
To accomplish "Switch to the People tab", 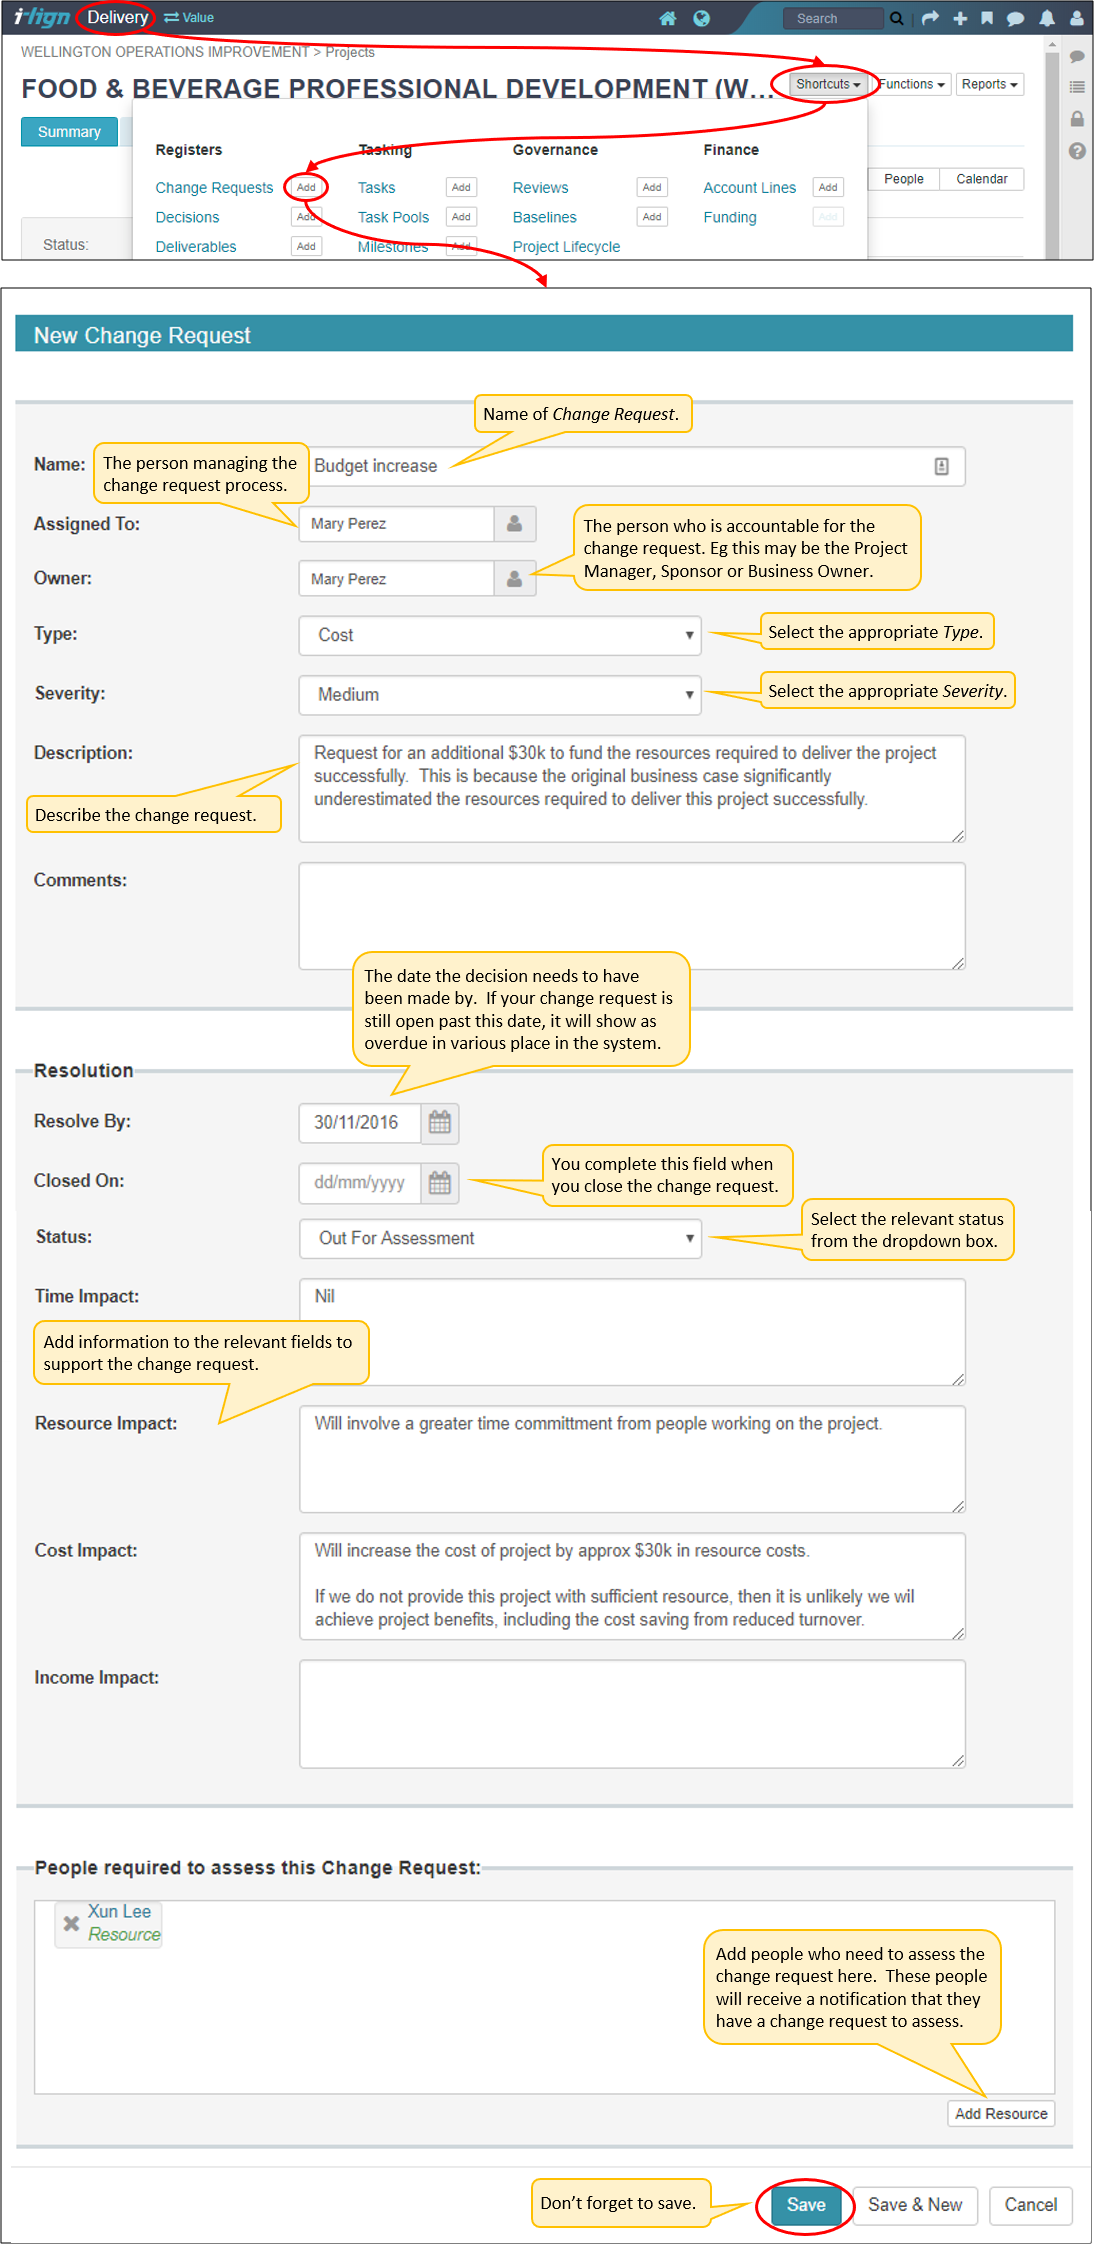I will pos(904,179).
